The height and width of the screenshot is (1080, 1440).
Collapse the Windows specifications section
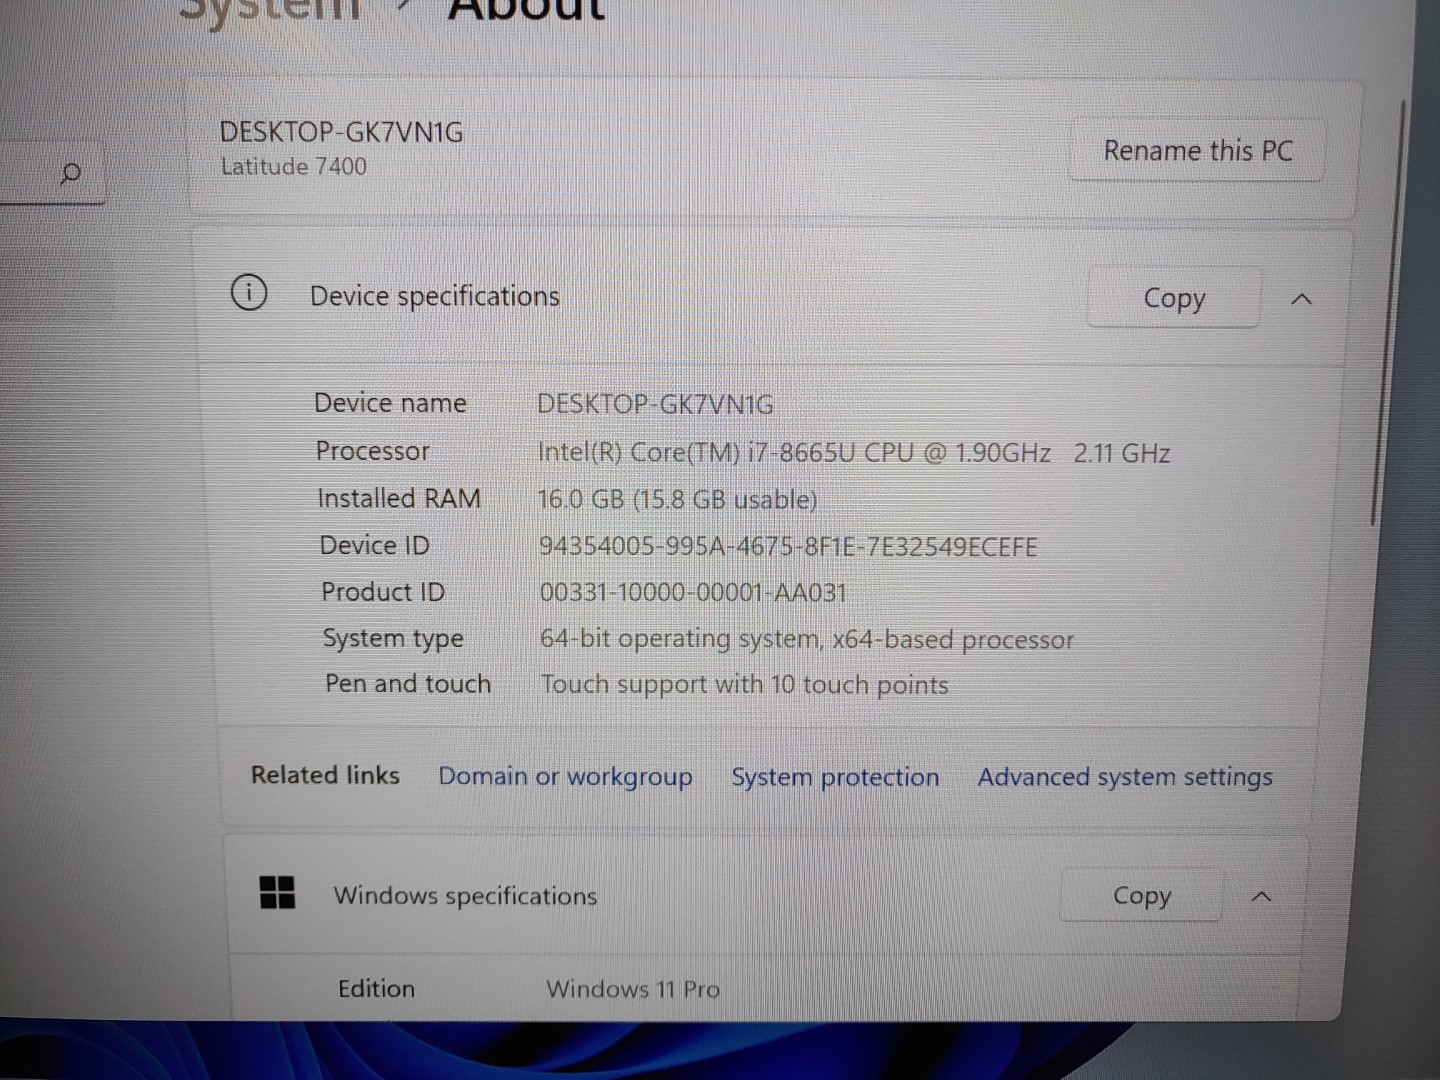[1261, 896]
